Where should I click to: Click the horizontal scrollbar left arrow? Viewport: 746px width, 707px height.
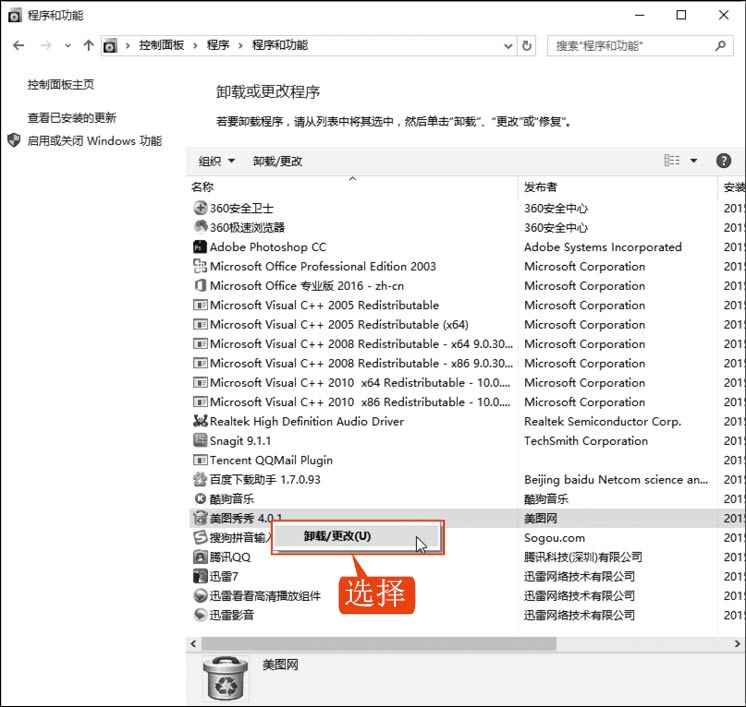pyautogui.click(x=193, y=644)
